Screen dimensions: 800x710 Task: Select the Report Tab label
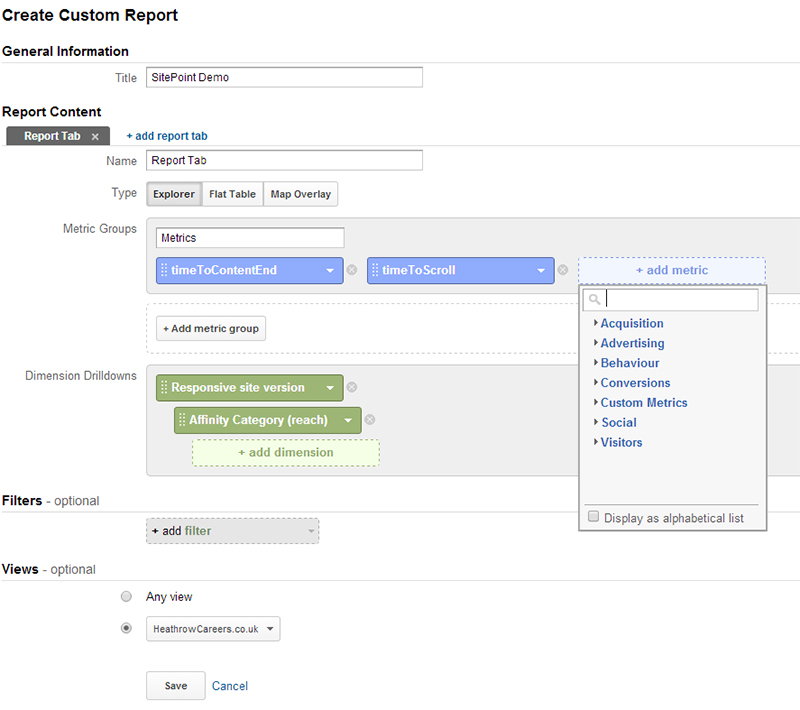50,135
